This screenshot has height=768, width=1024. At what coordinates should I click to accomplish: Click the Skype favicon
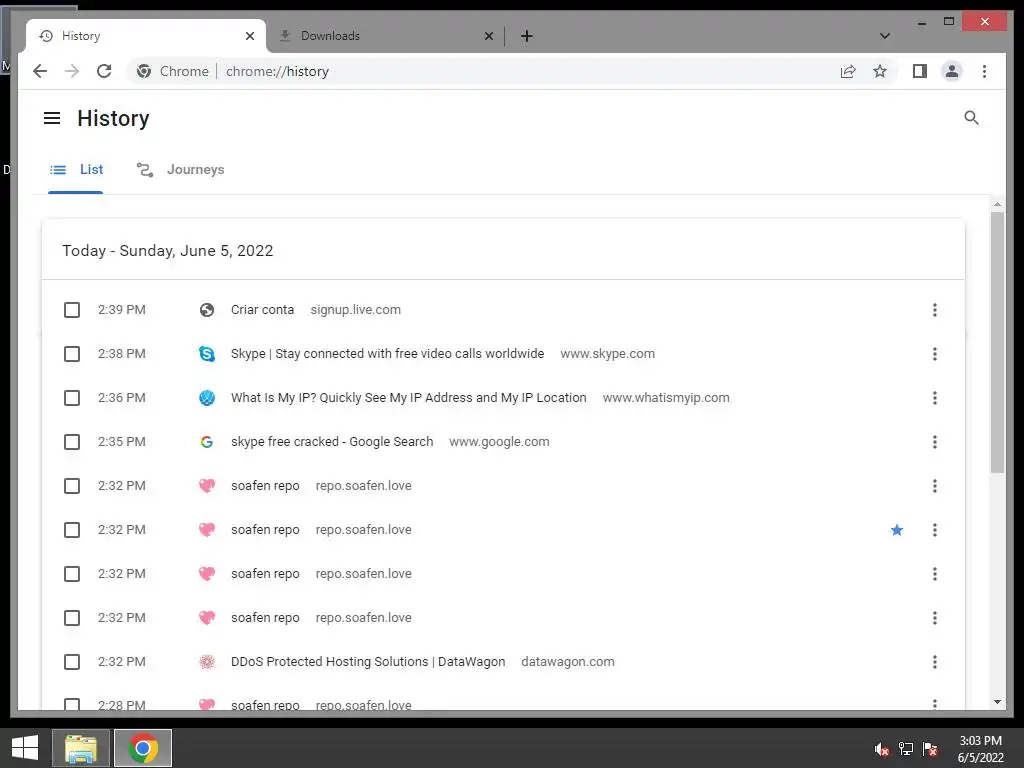pyautogui.click(x=207, y=354)
